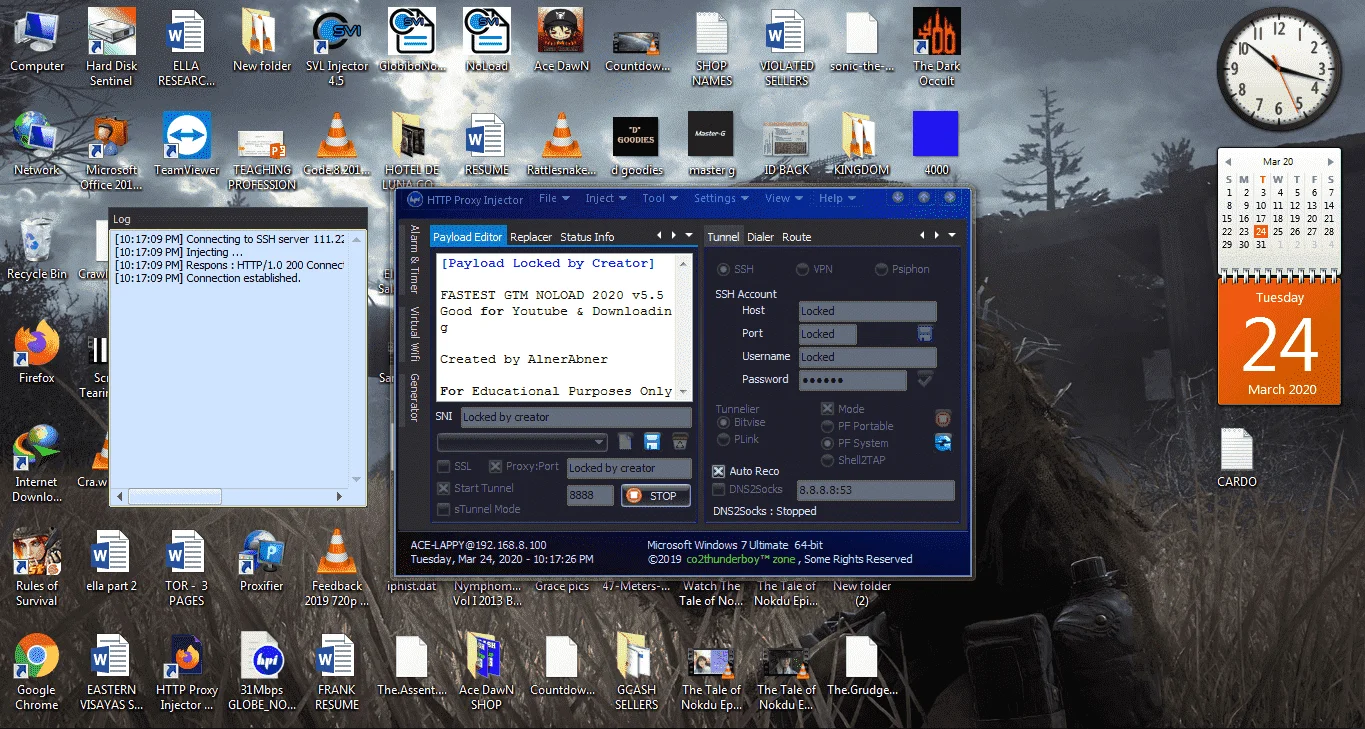Go to next month in calendar gadget

[x=1330, y=161]
